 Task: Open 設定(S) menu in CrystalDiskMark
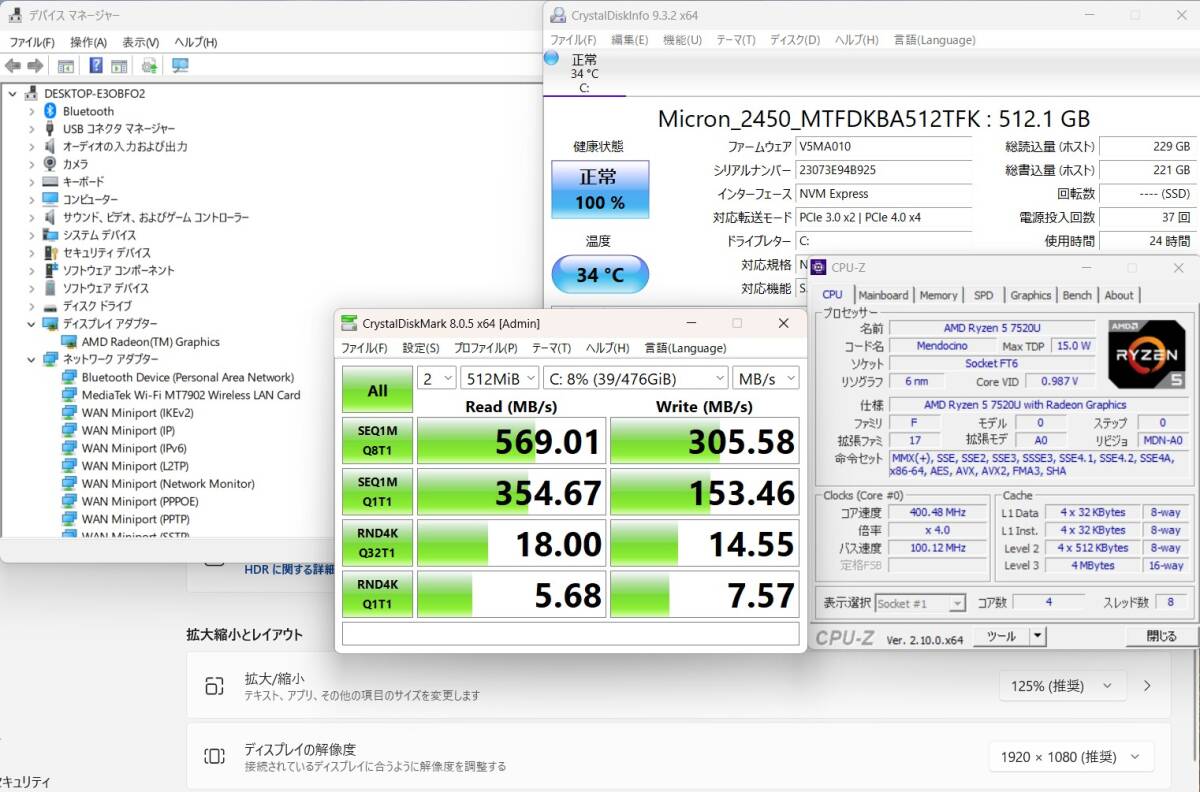(421, 348)
